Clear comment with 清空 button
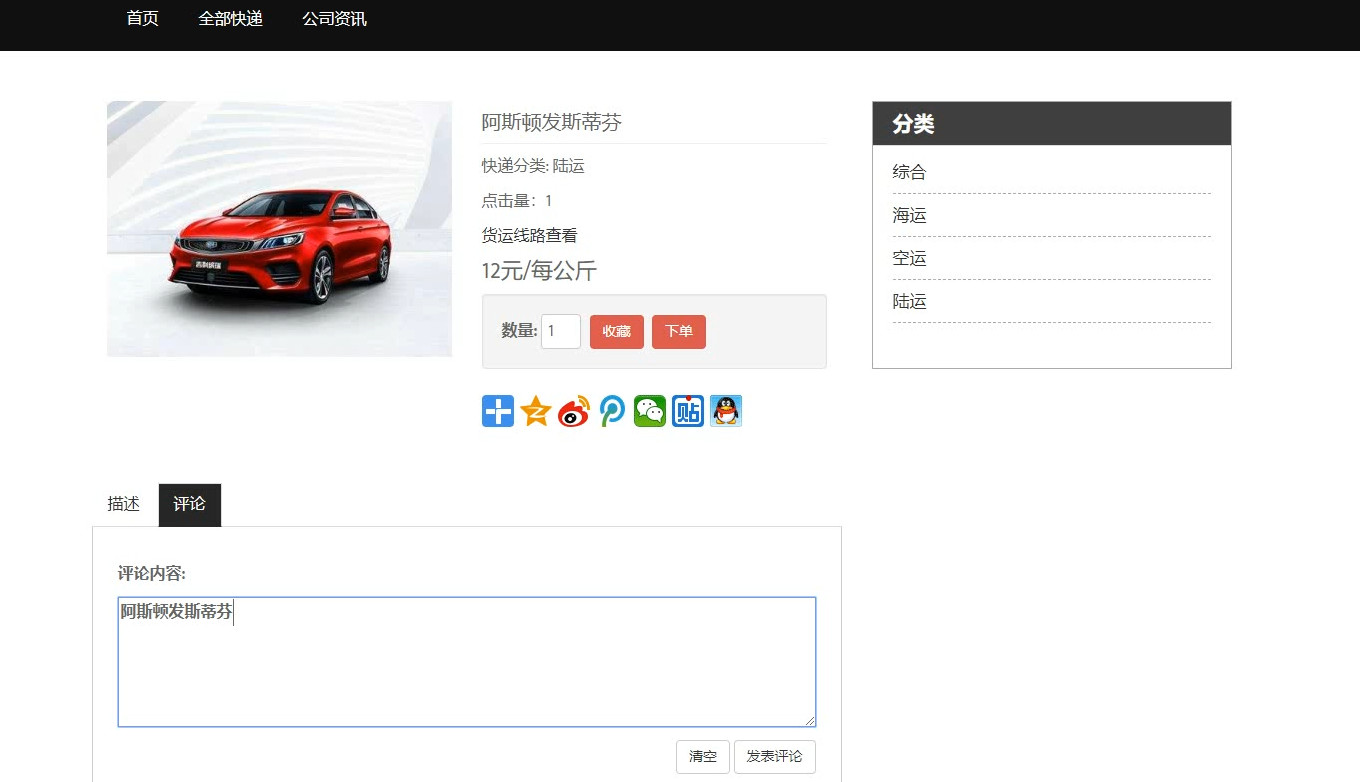Image resolution: width=1360 pixels, height=782 pixels. click(703, 757)
